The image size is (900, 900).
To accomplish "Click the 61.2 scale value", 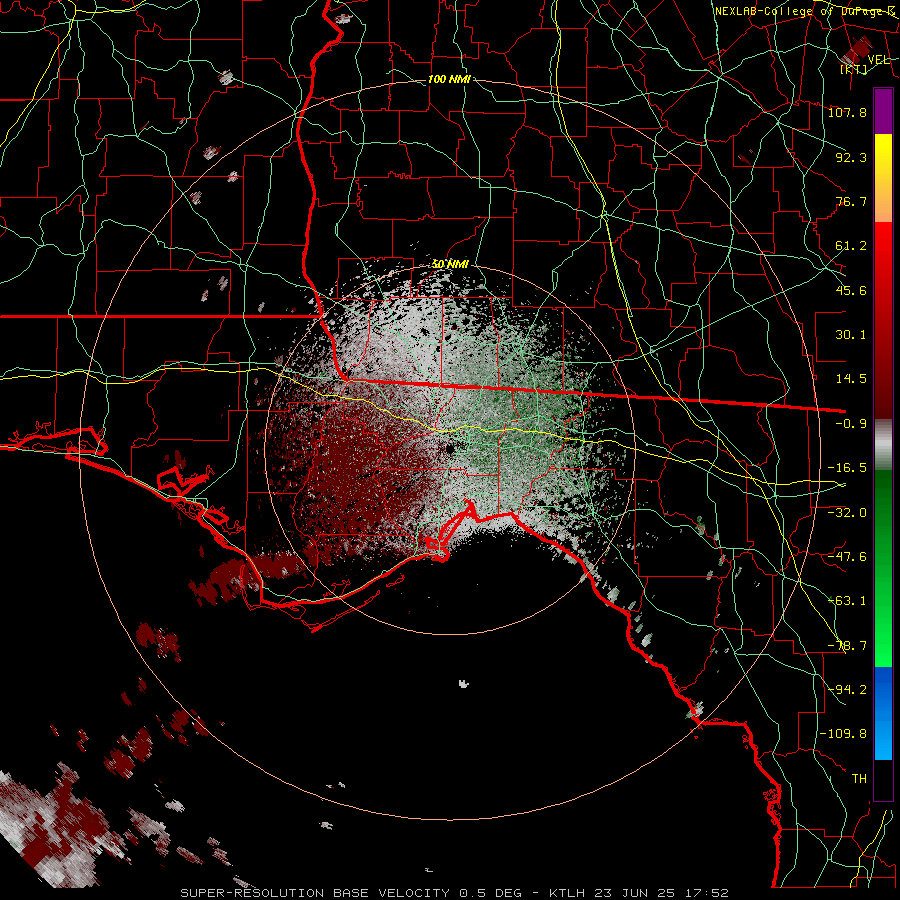I will pos(851,246).
